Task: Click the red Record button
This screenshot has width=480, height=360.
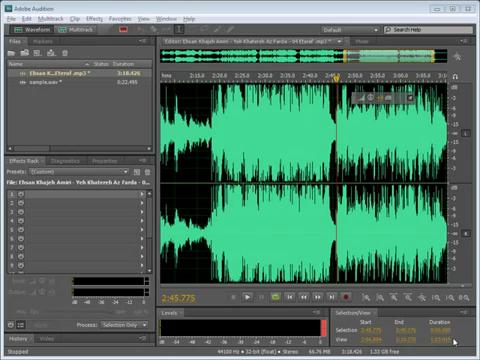Action: [346, 297]
